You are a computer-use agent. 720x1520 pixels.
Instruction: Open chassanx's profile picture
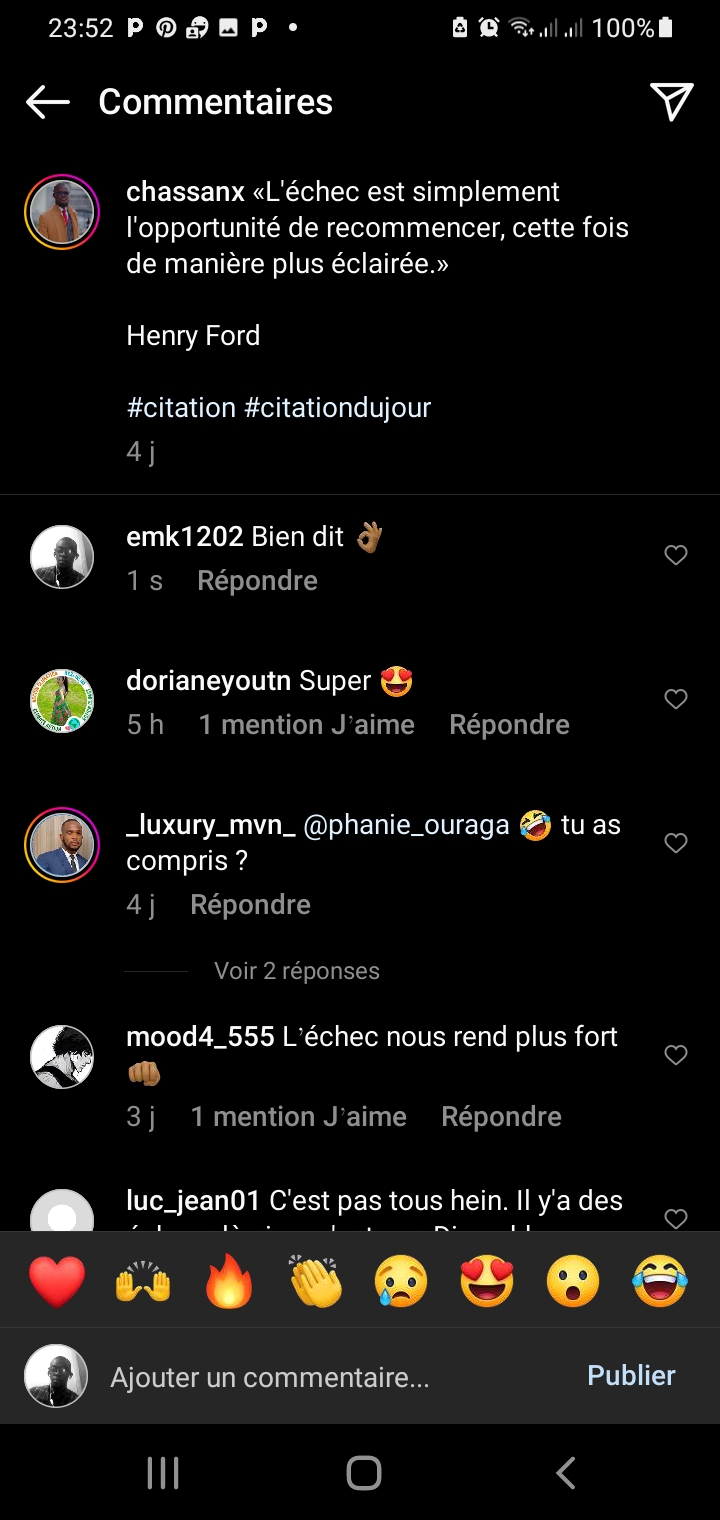(x=62, y=212)
